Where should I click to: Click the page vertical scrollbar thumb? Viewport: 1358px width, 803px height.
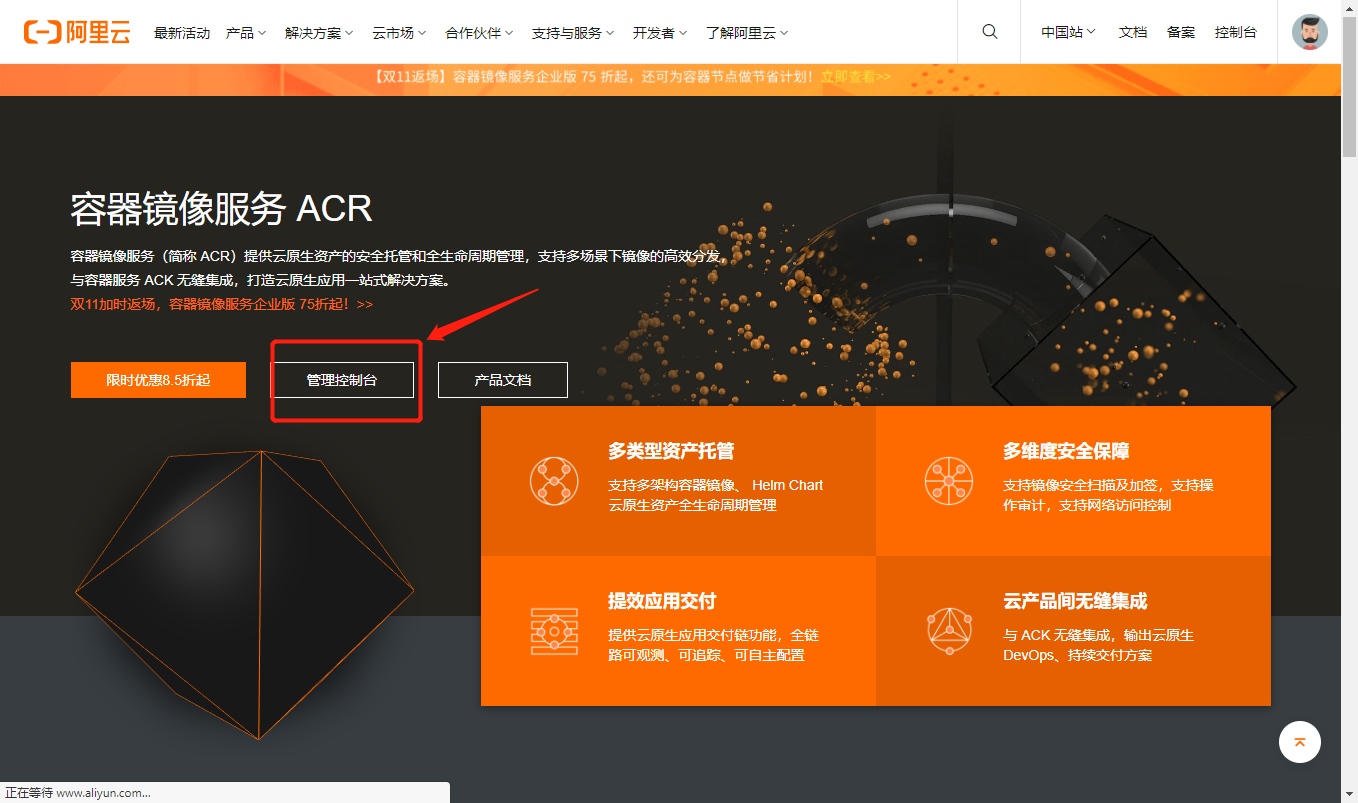pos(1349,87)
